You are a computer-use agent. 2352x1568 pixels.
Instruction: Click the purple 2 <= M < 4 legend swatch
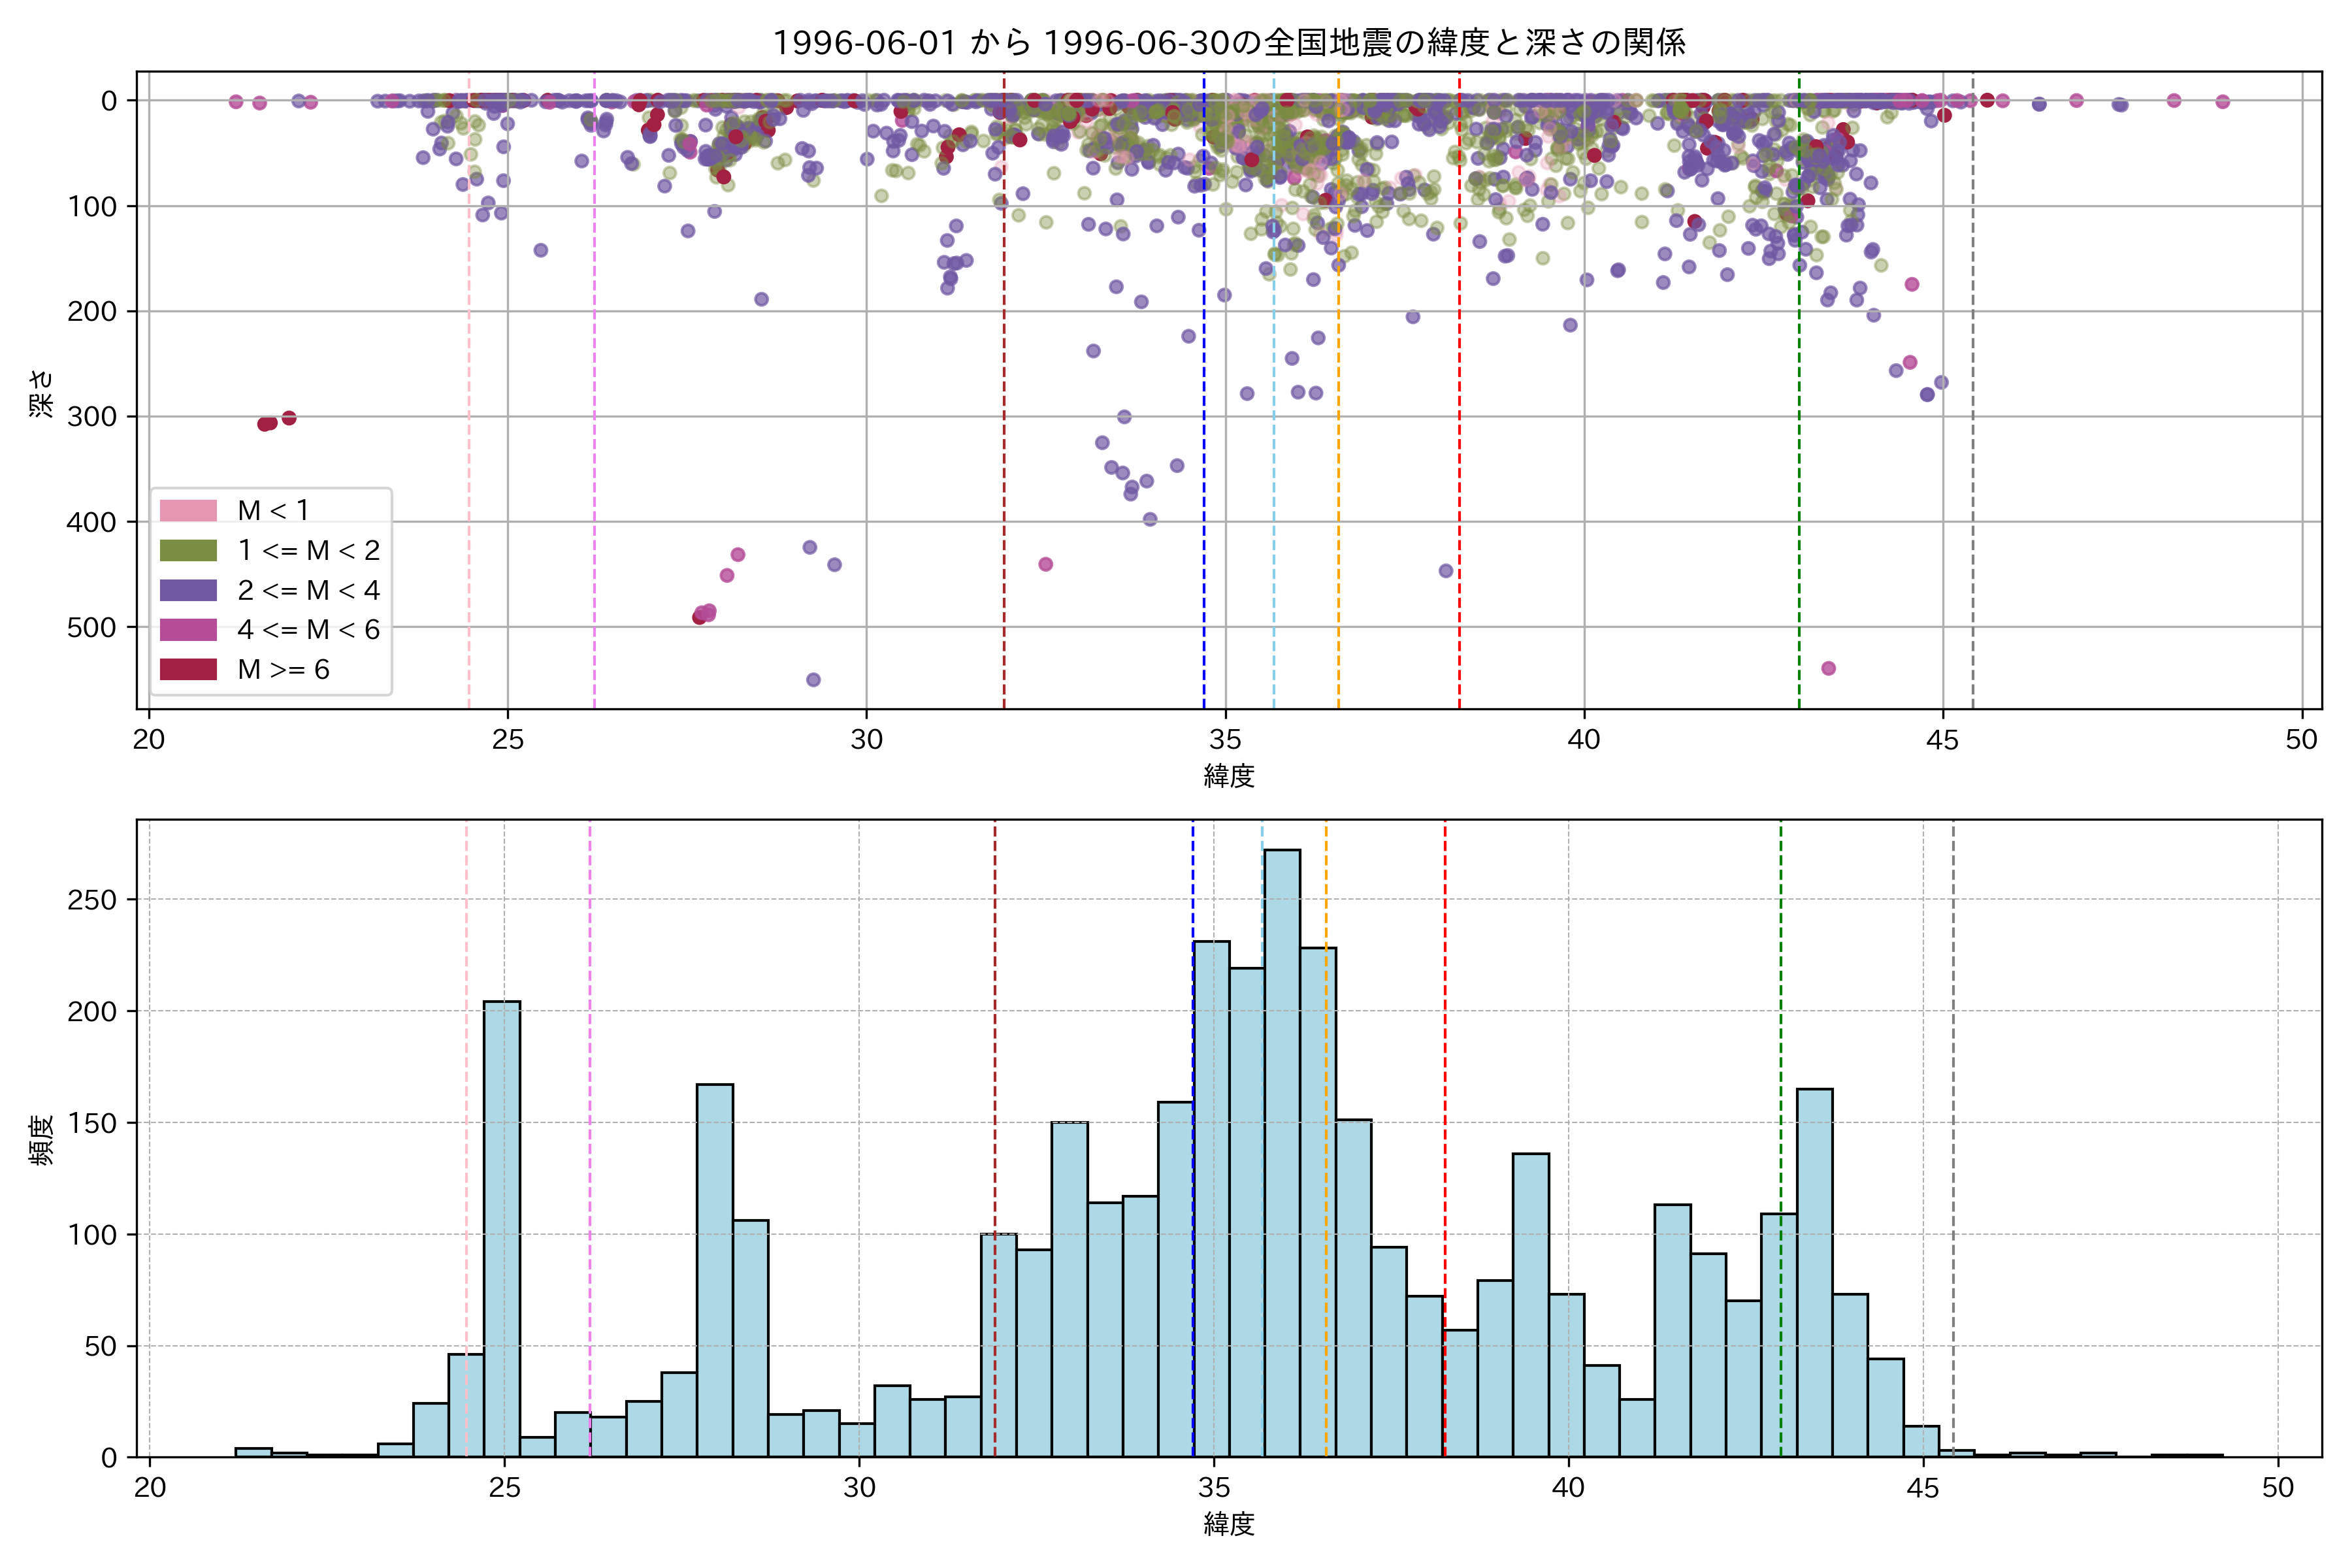point(188,590)
